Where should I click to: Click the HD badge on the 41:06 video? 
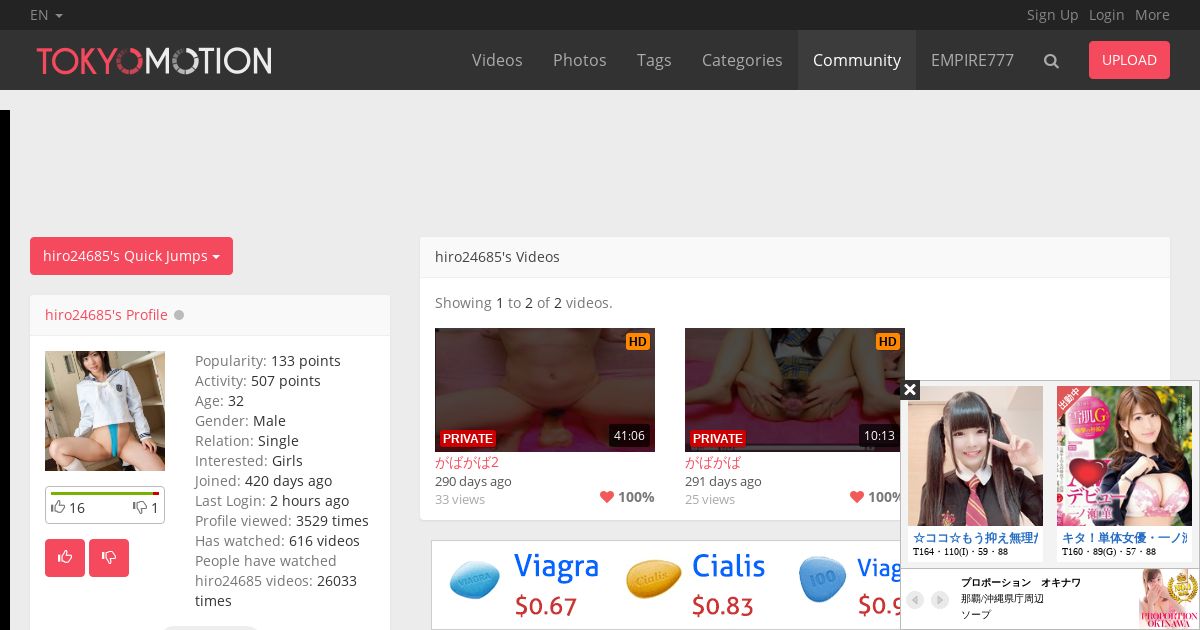638,342
